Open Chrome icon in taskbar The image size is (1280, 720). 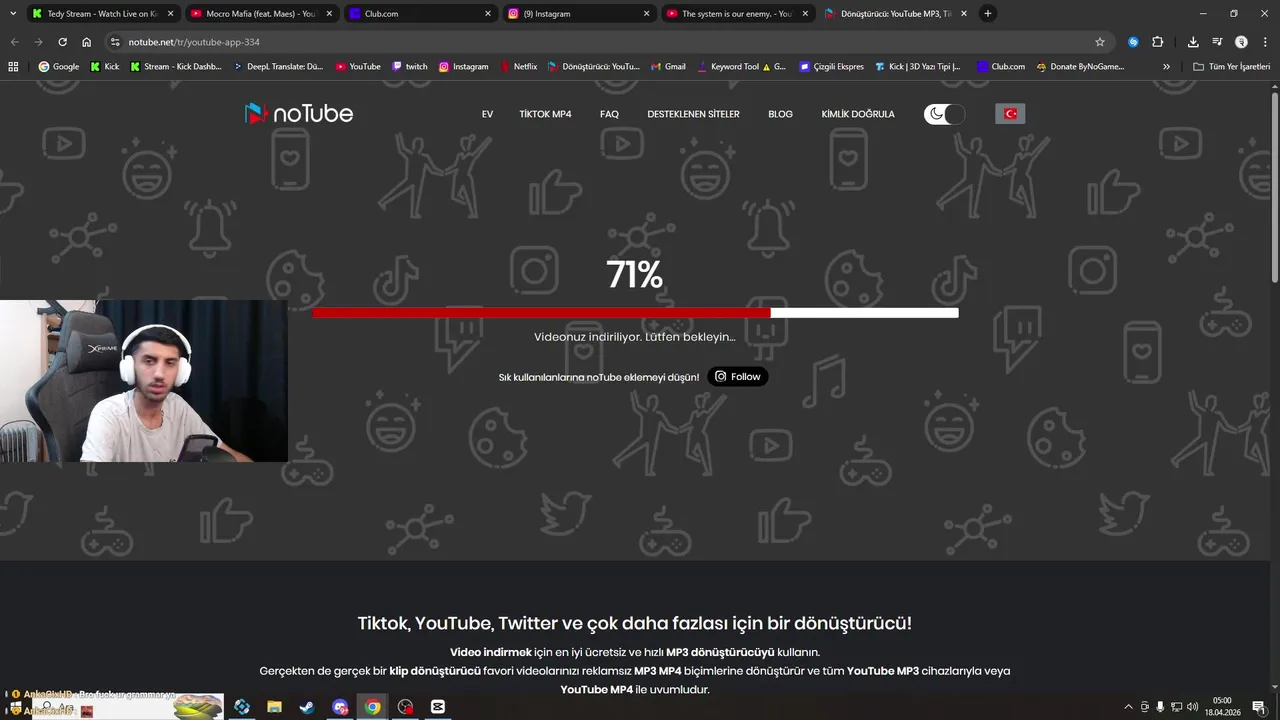pos(372,707)
